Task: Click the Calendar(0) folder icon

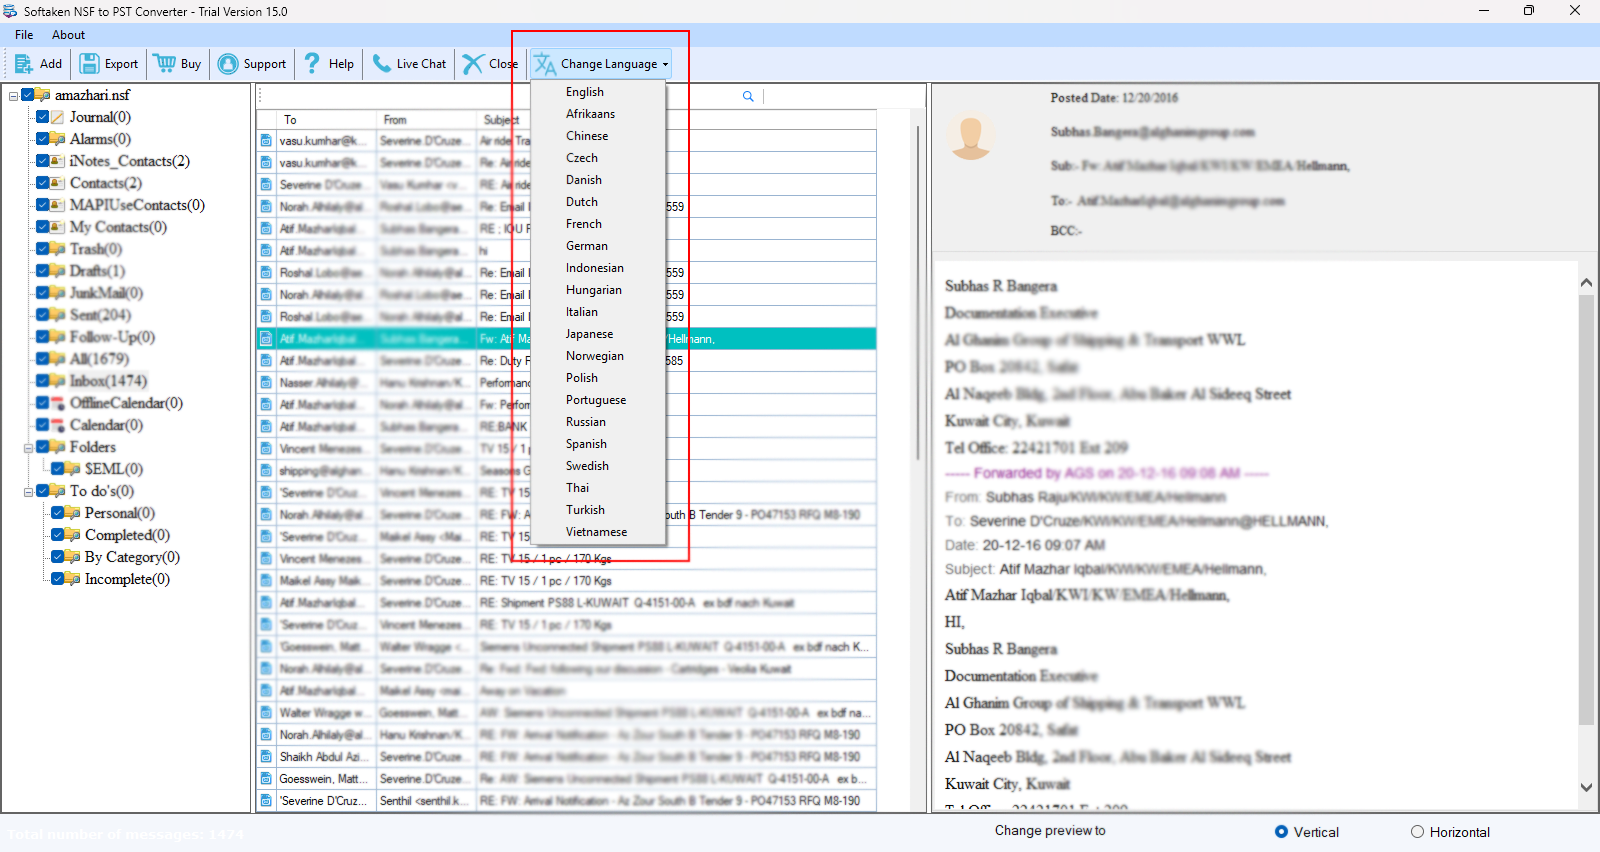Action: coord(58,425)
